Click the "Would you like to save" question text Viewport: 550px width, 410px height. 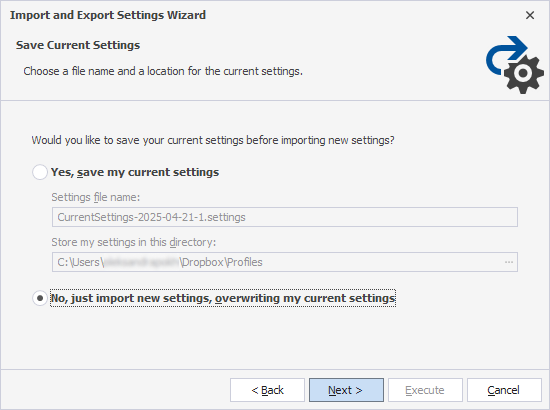[x=213, y=140]
